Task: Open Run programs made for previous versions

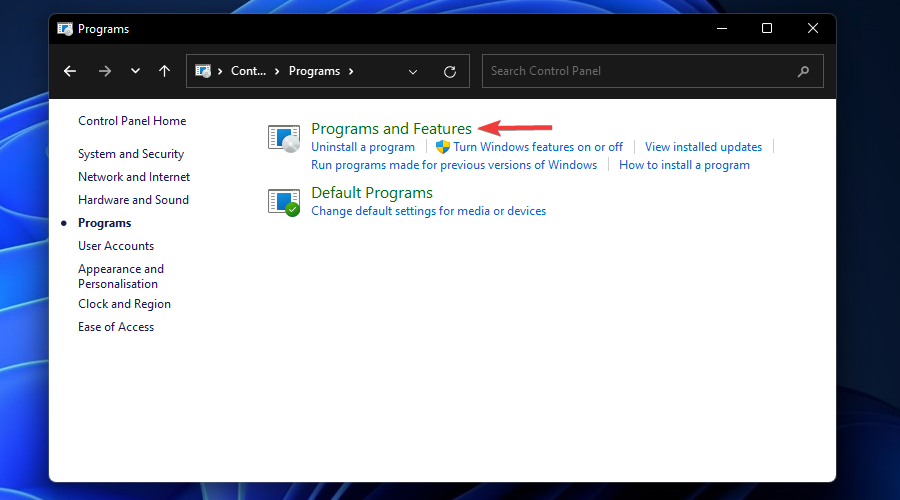Action: [454, 165]
